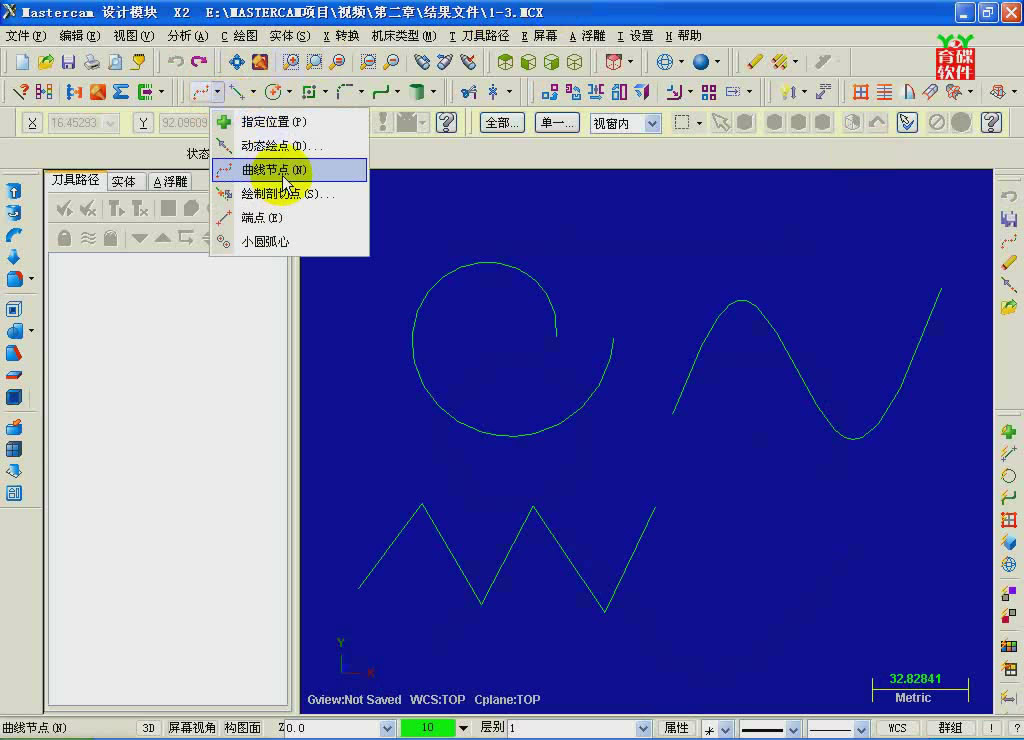The height and width of the screenshot is (740, 1024).
Task: Click the up arrow icon in left sidebar
Action: (x=14, y=191)
